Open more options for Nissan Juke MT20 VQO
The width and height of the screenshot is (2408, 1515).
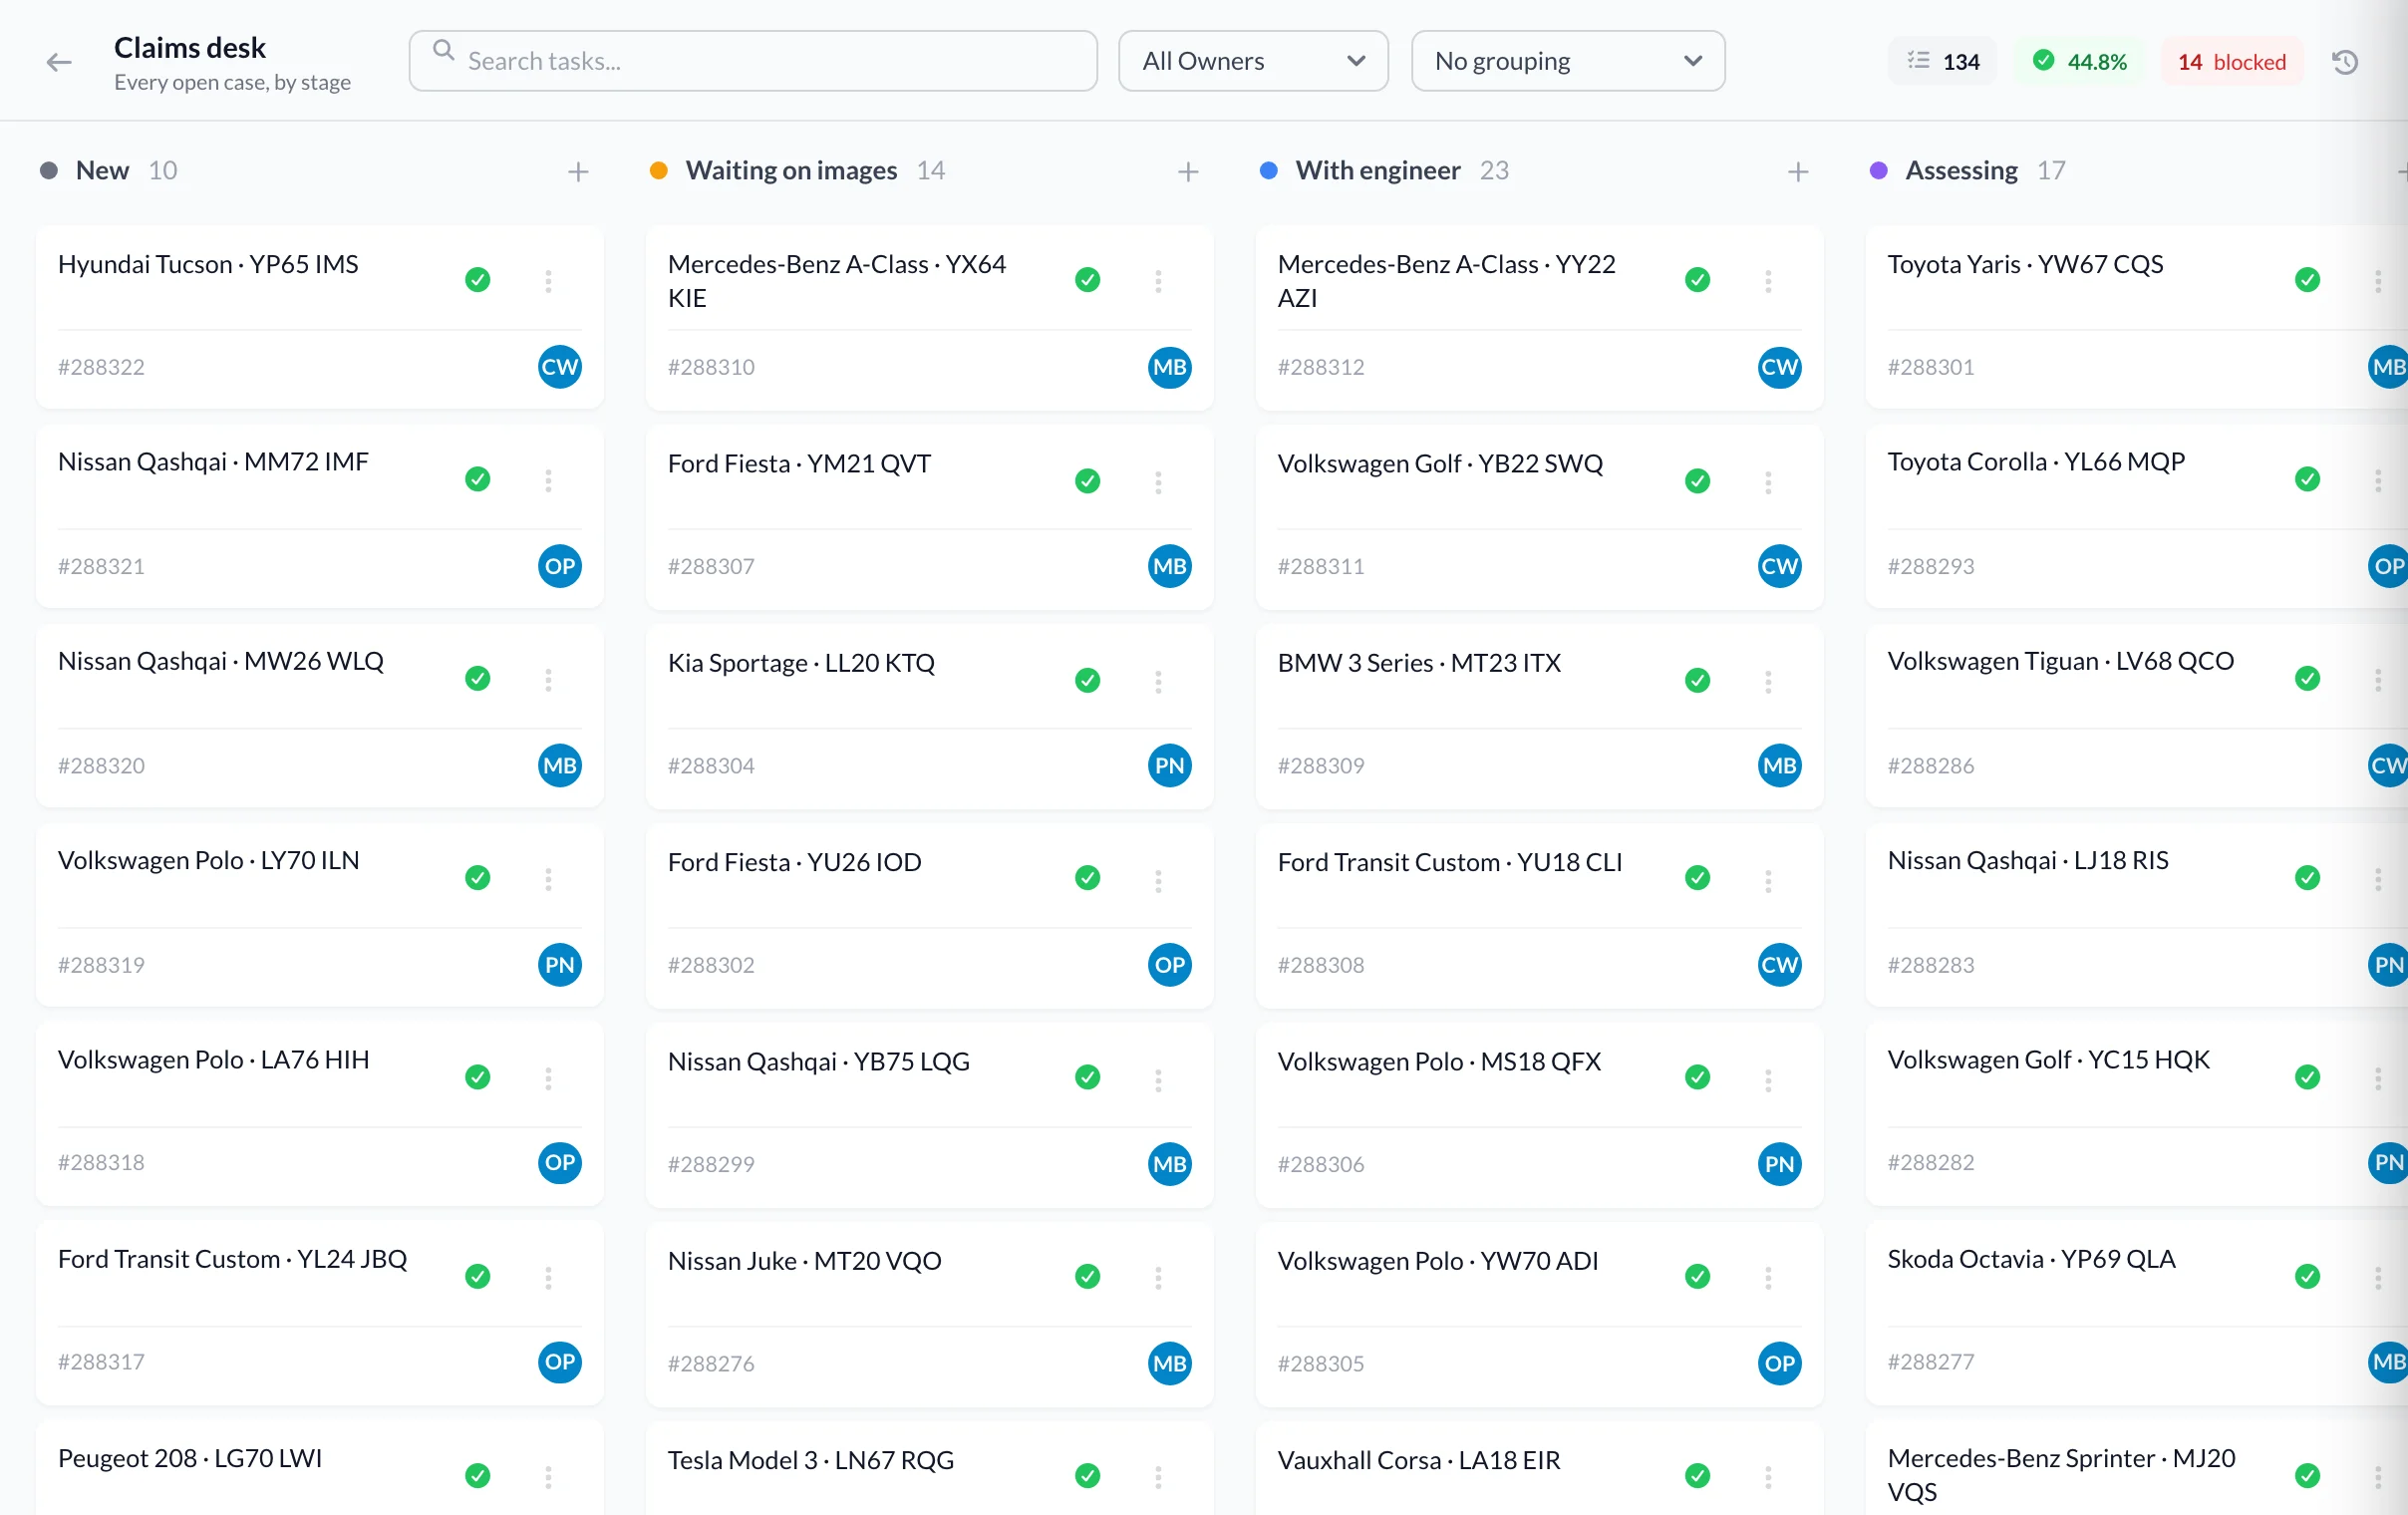(x=1158, y=1277)
